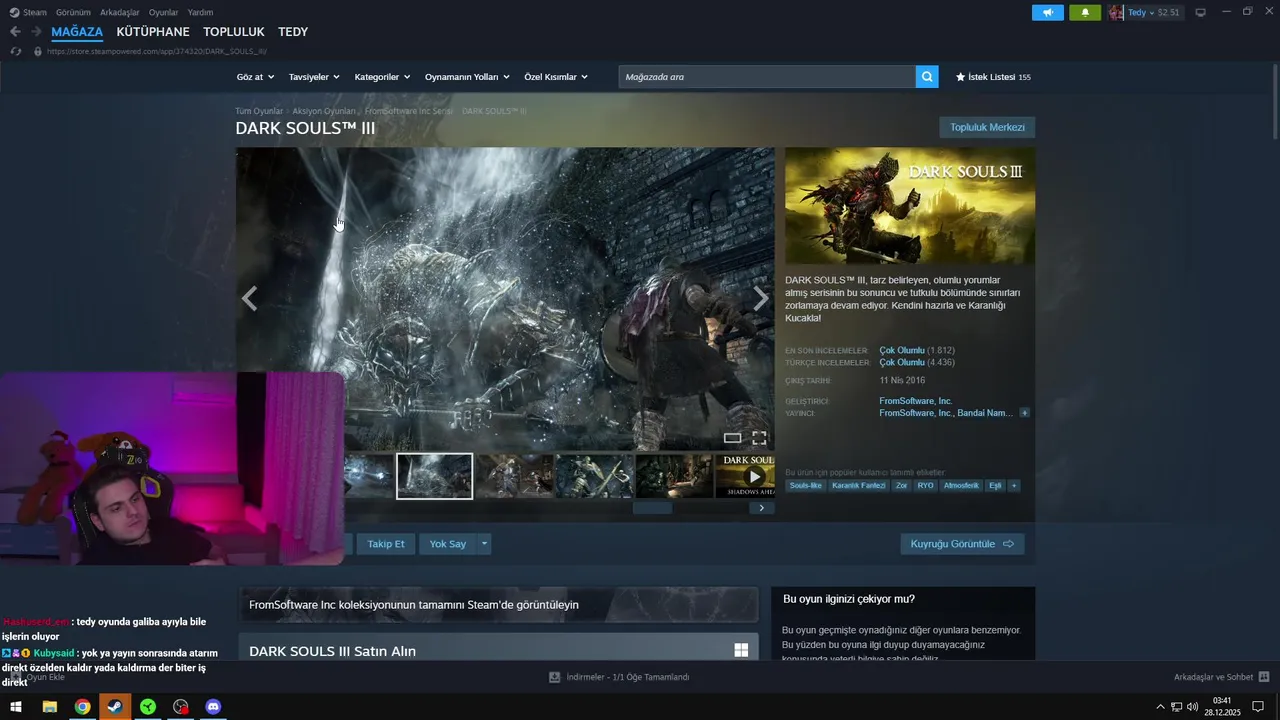Open Google Chrome from the taskbar
The width and height of the screenshot is (1280, 720).
[82, 707]
